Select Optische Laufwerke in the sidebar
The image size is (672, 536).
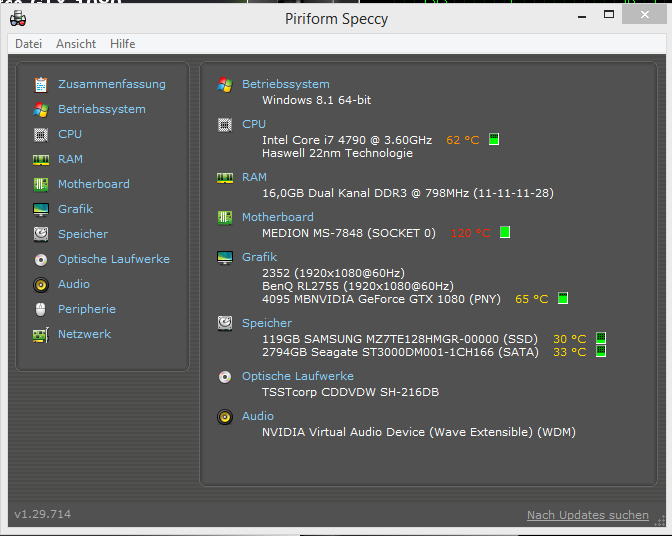click(x=114, y=259)
